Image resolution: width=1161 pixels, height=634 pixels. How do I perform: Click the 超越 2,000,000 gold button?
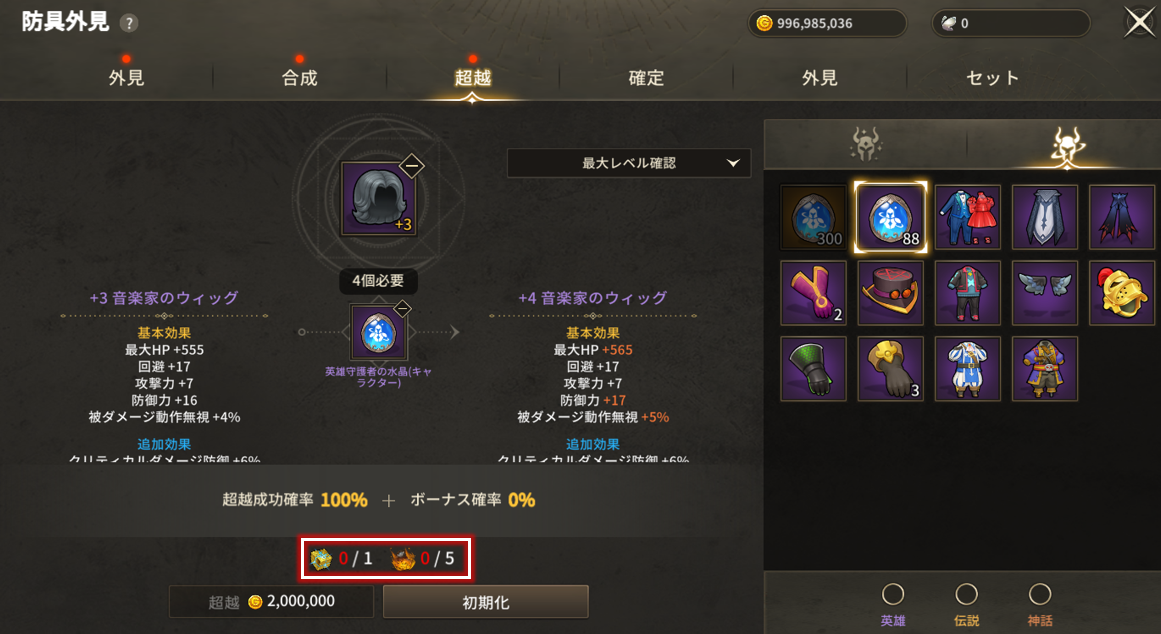click(x=271, y=601)
